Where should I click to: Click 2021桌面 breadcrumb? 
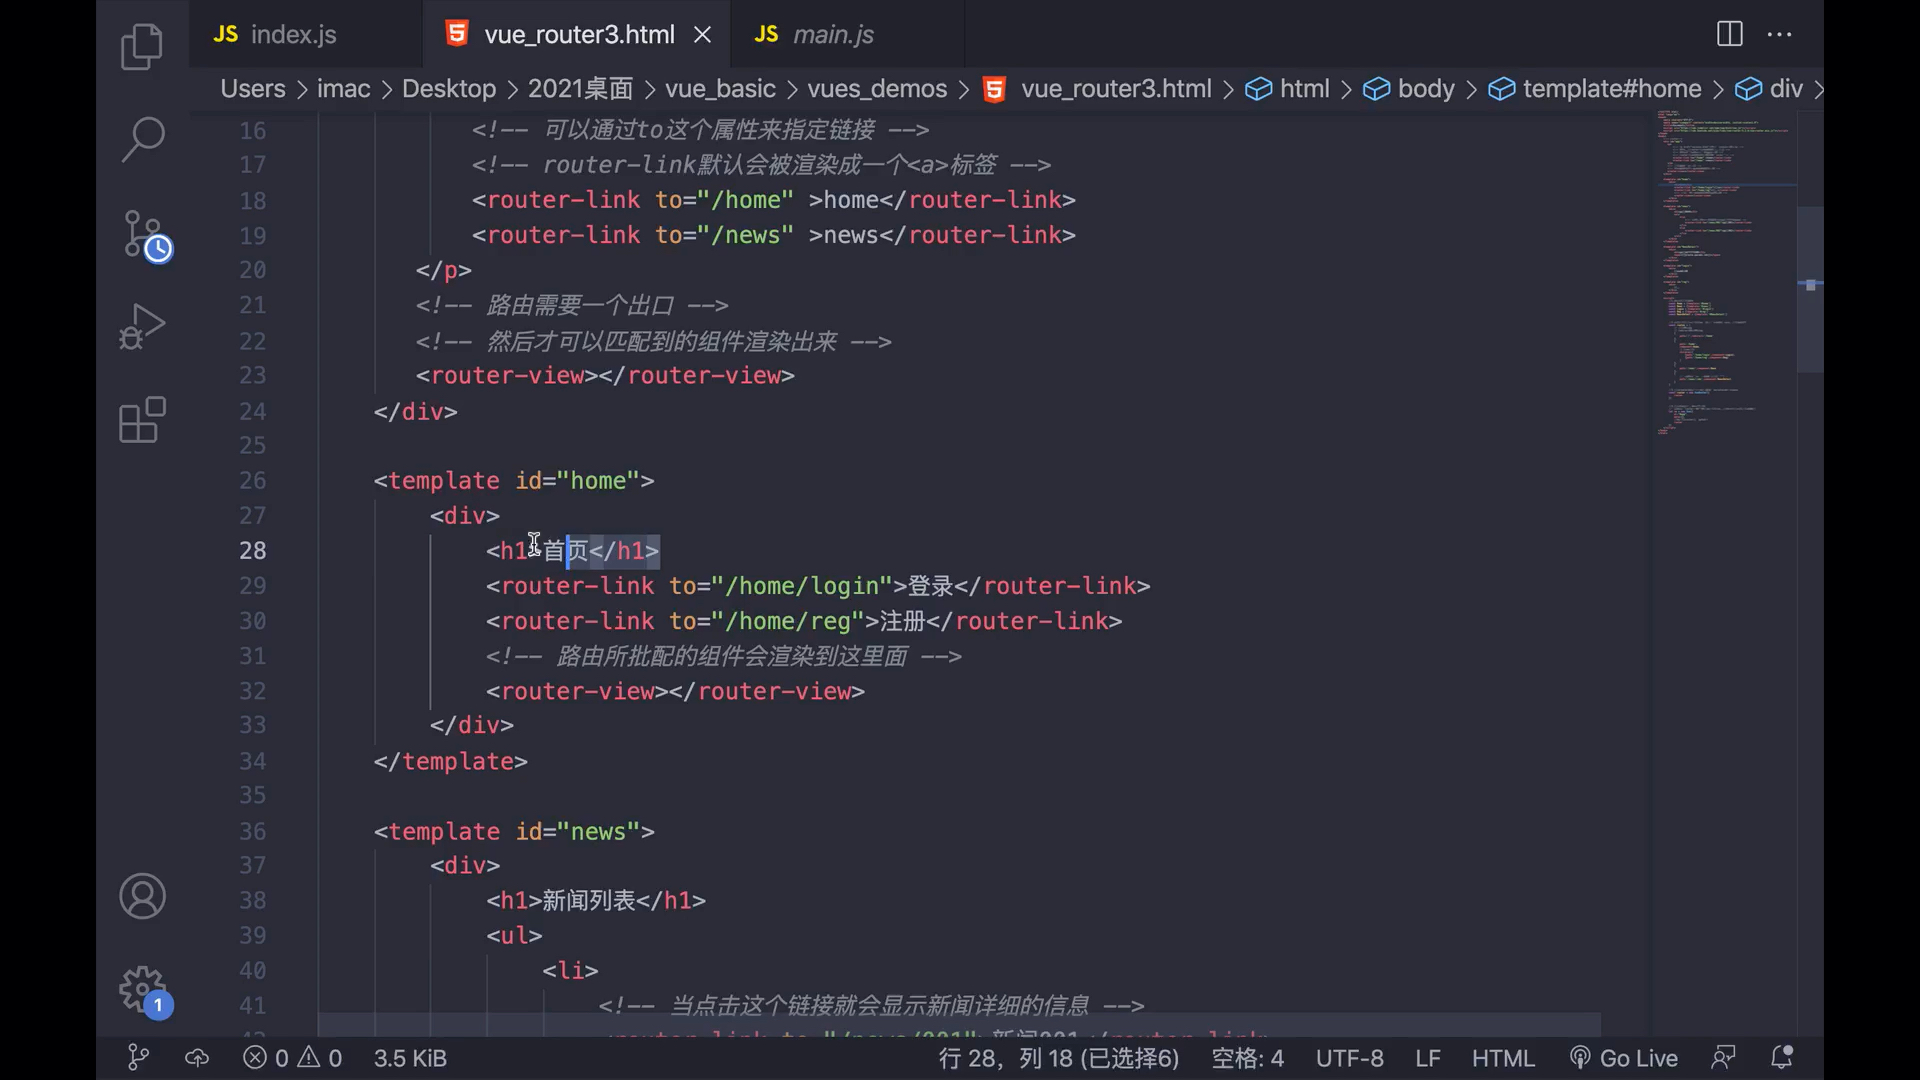click(x=580, y=89)
